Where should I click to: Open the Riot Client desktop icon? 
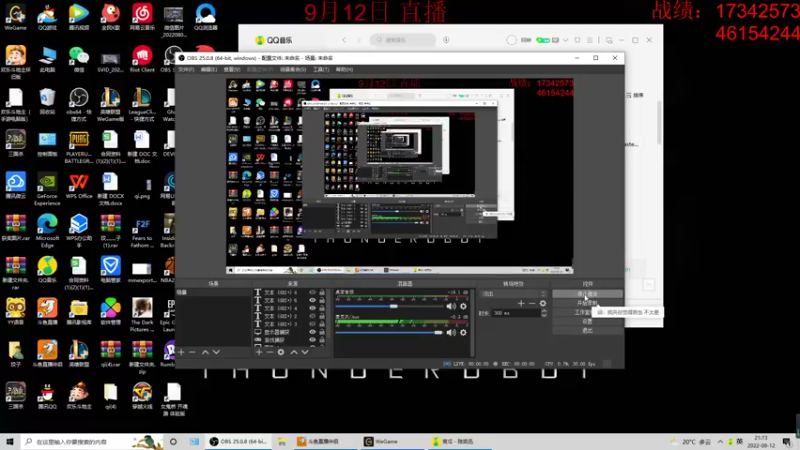click(x=142, y=59)
